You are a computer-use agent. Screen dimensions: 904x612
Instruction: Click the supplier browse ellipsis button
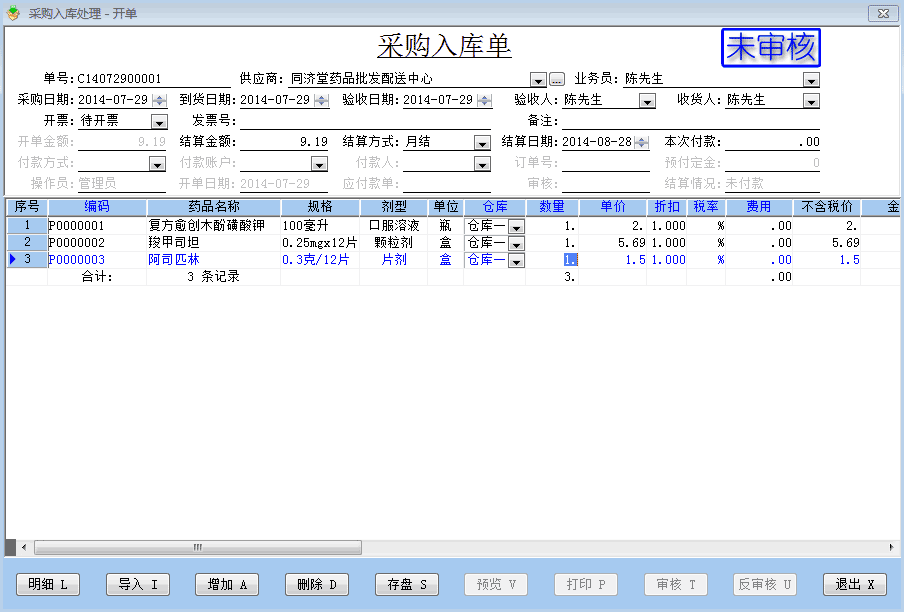tap(557, 79)
